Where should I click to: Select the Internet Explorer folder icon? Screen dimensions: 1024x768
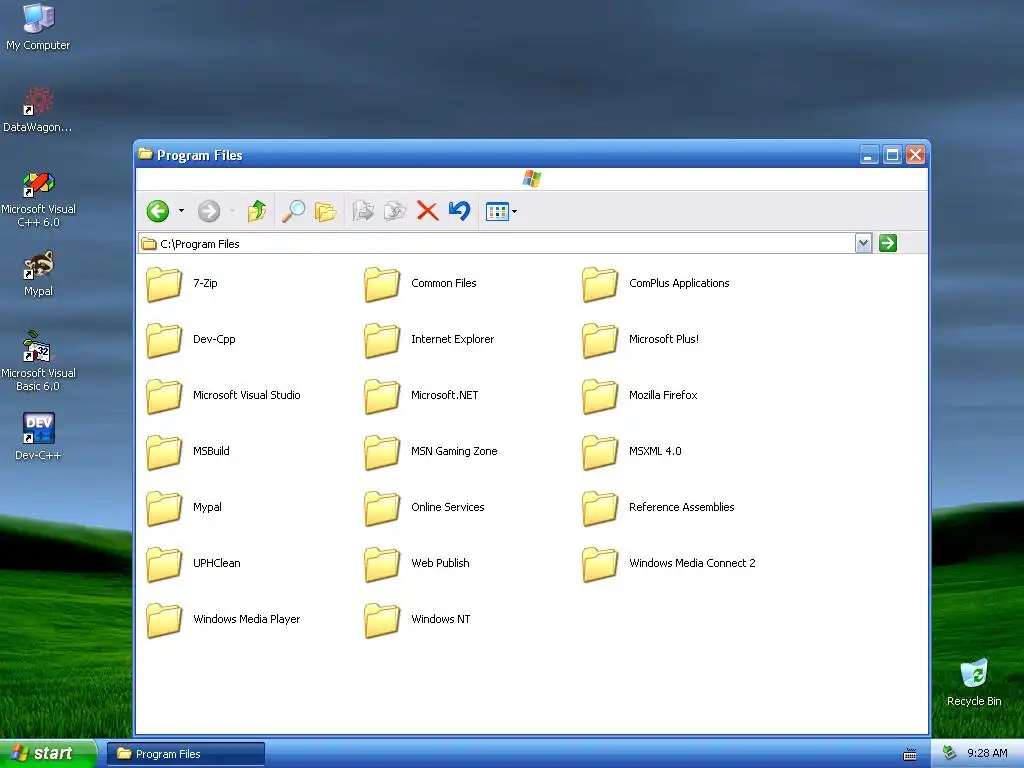coord(382,340)
